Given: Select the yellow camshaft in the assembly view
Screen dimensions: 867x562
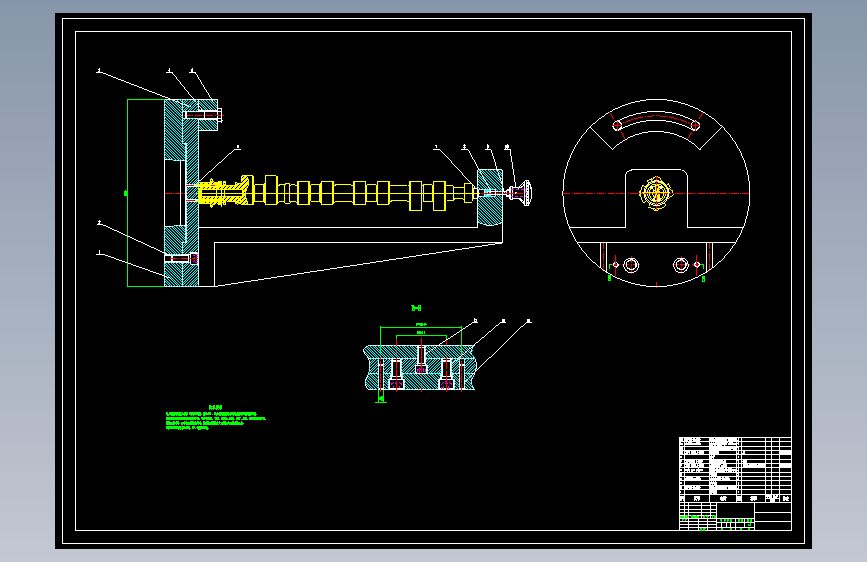Looking at the screenshot, I should pos(337,192).
